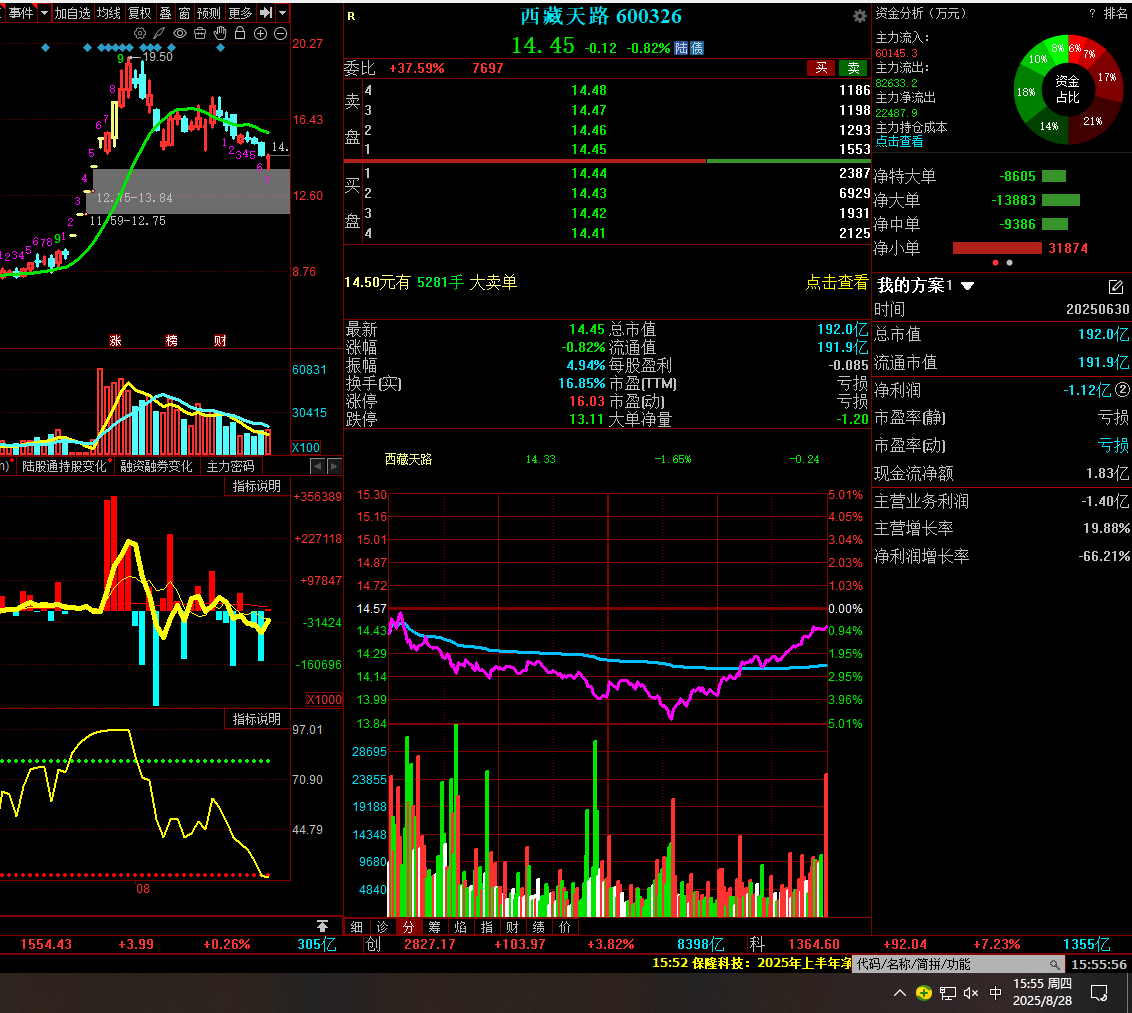Select 焰 tab below intraday chart
This screenshot has width=1132, height=1013.
461,927
